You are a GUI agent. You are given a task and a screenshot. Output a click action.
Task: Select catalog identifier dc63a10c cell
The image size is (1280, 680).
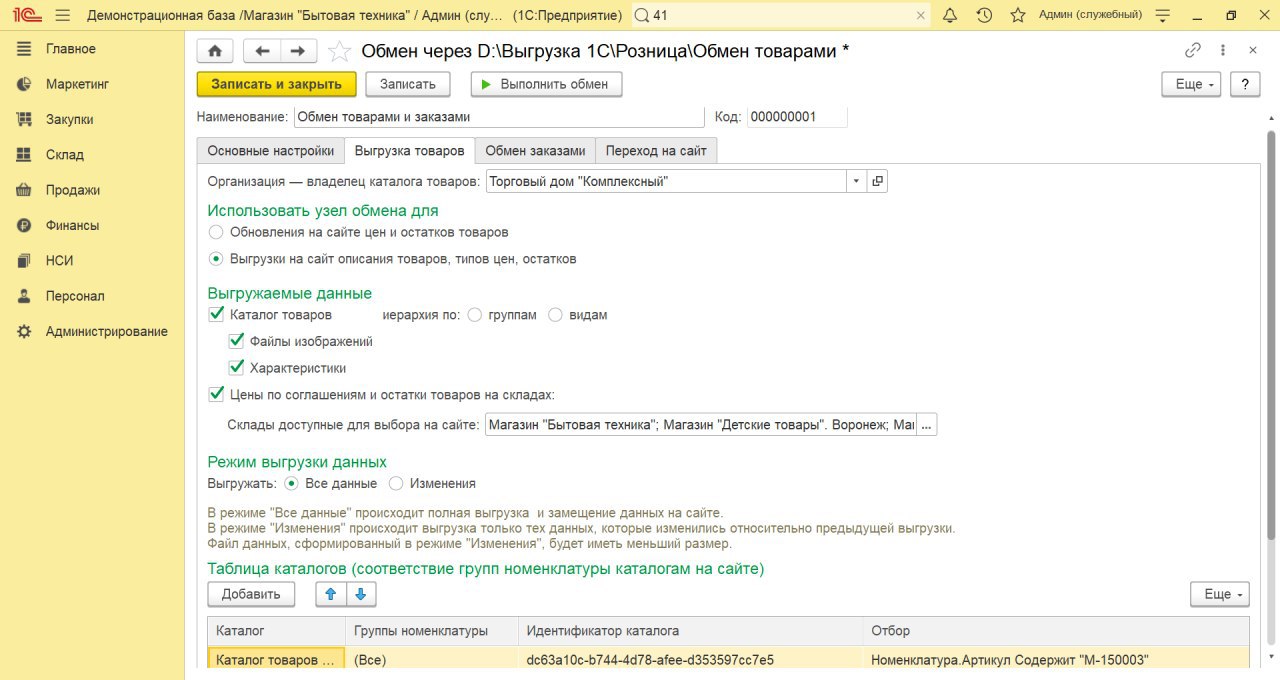point(690,660)
